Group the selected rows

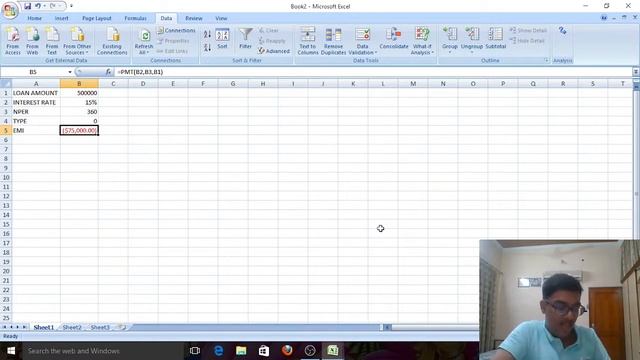[450, 41]
